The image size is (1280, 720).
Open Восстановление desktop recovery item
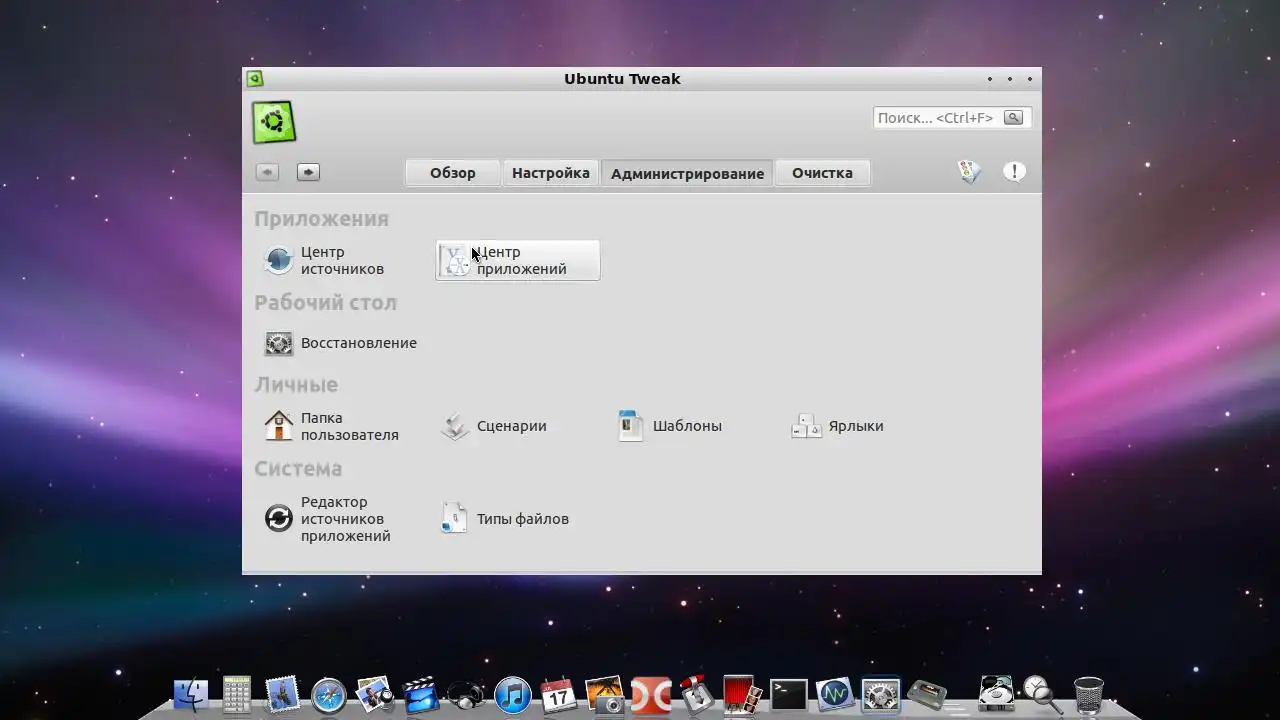pyautogui.click(x=340, y=343)
